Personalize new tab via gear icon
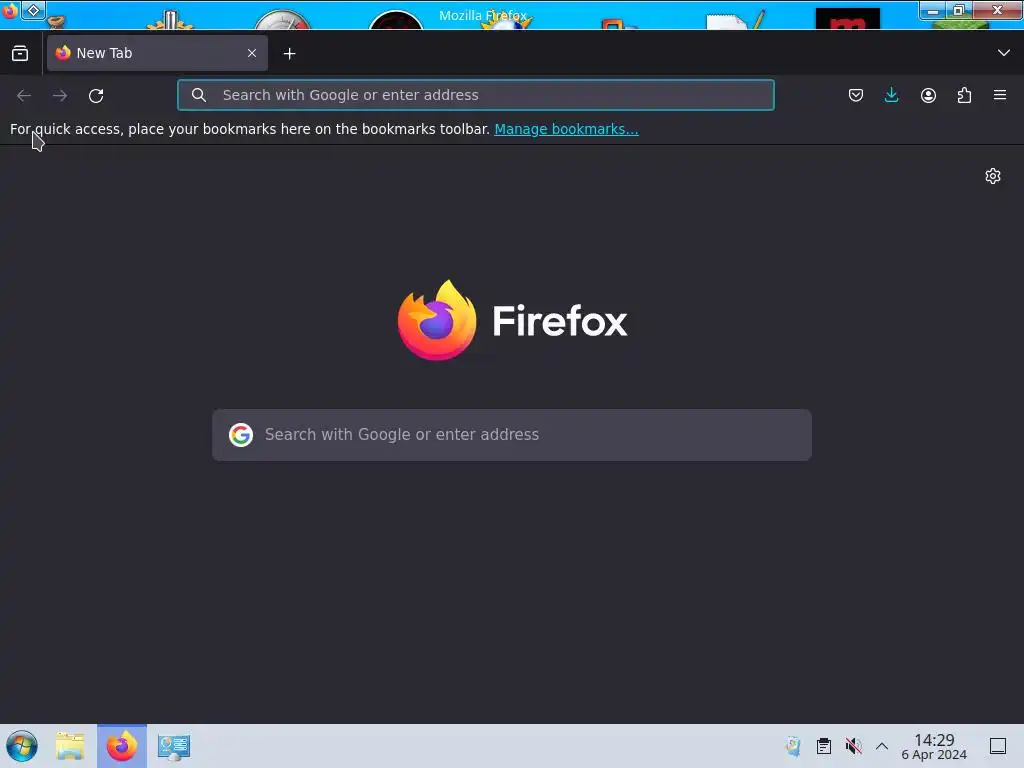 click(x=993, y=176)
